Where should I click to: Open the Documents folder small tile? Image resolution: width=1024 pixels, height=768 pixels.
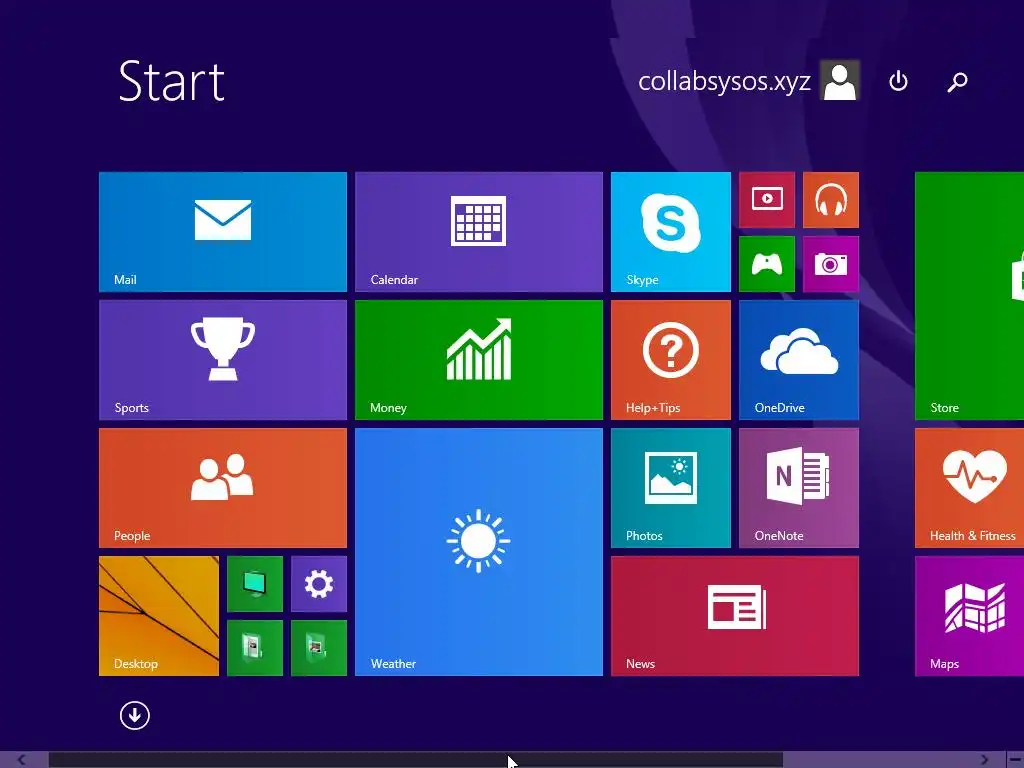point(255,648)
